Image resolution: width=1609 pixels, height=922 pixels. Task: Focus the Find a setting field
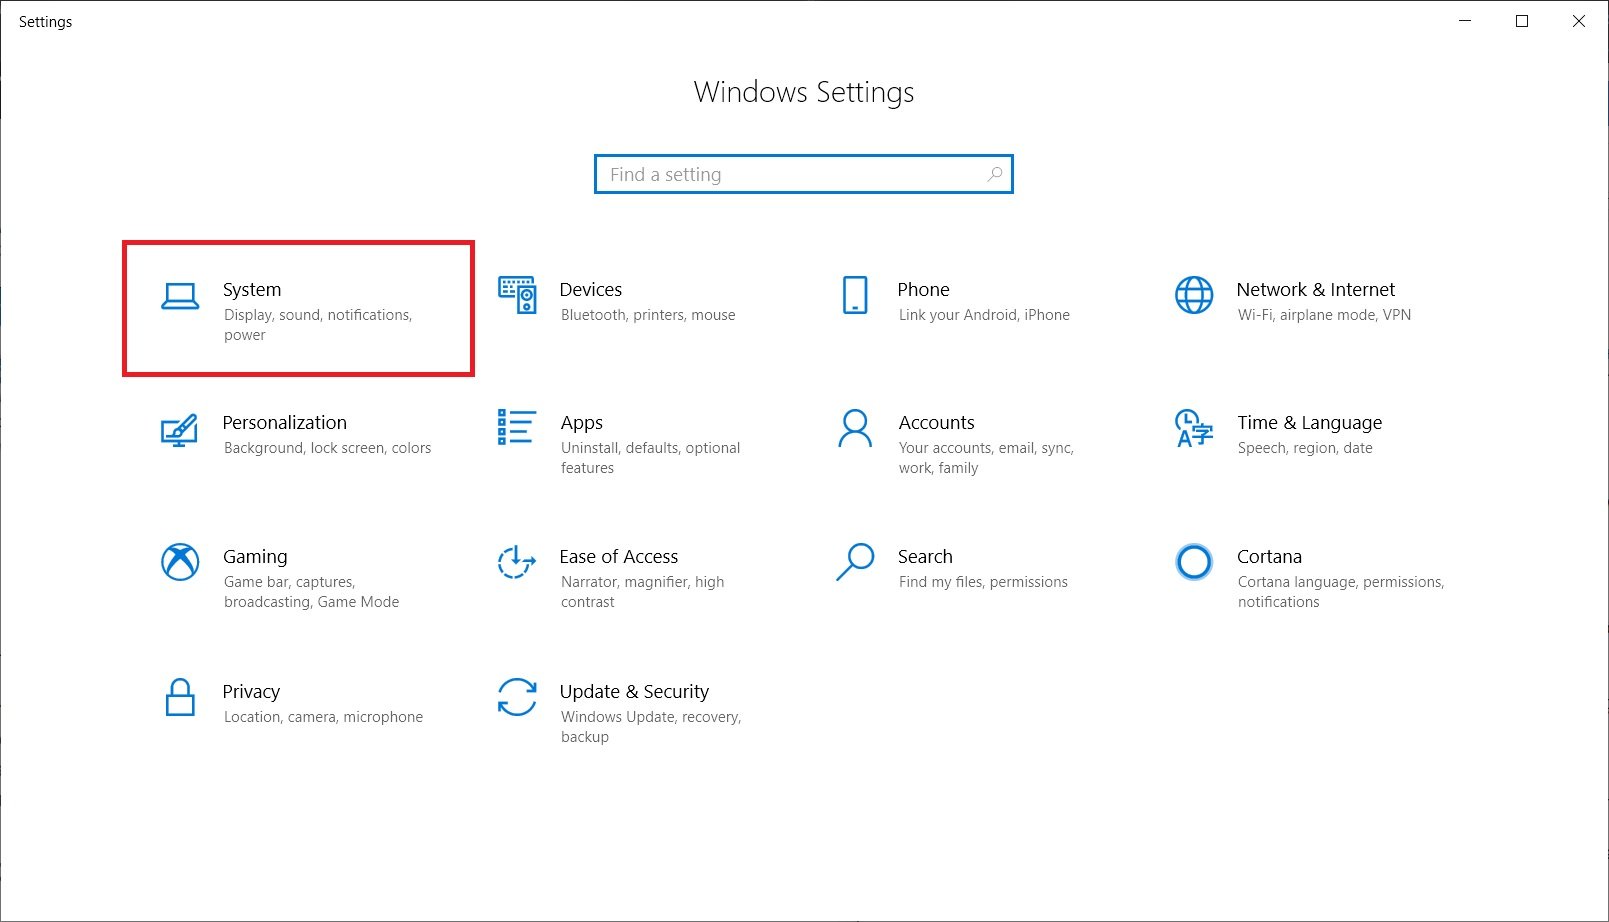pos(804,174)
